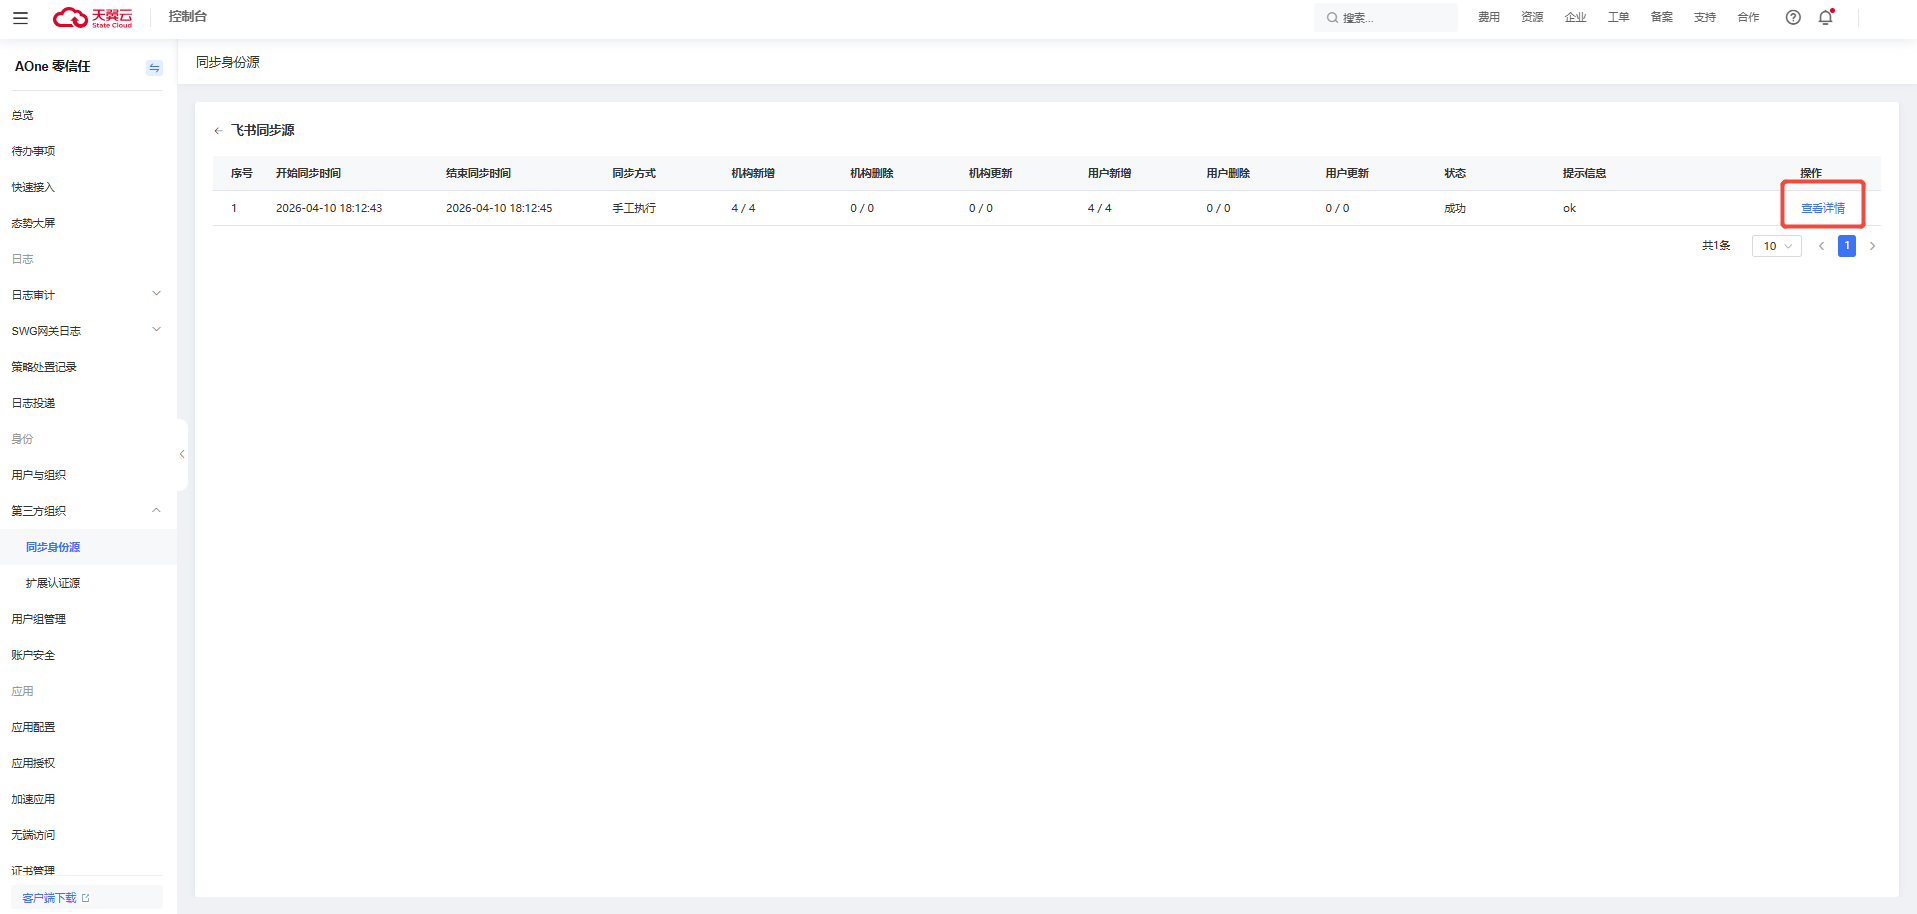
Task: Open the page size dropdown showing 10
Action: 1776,246
